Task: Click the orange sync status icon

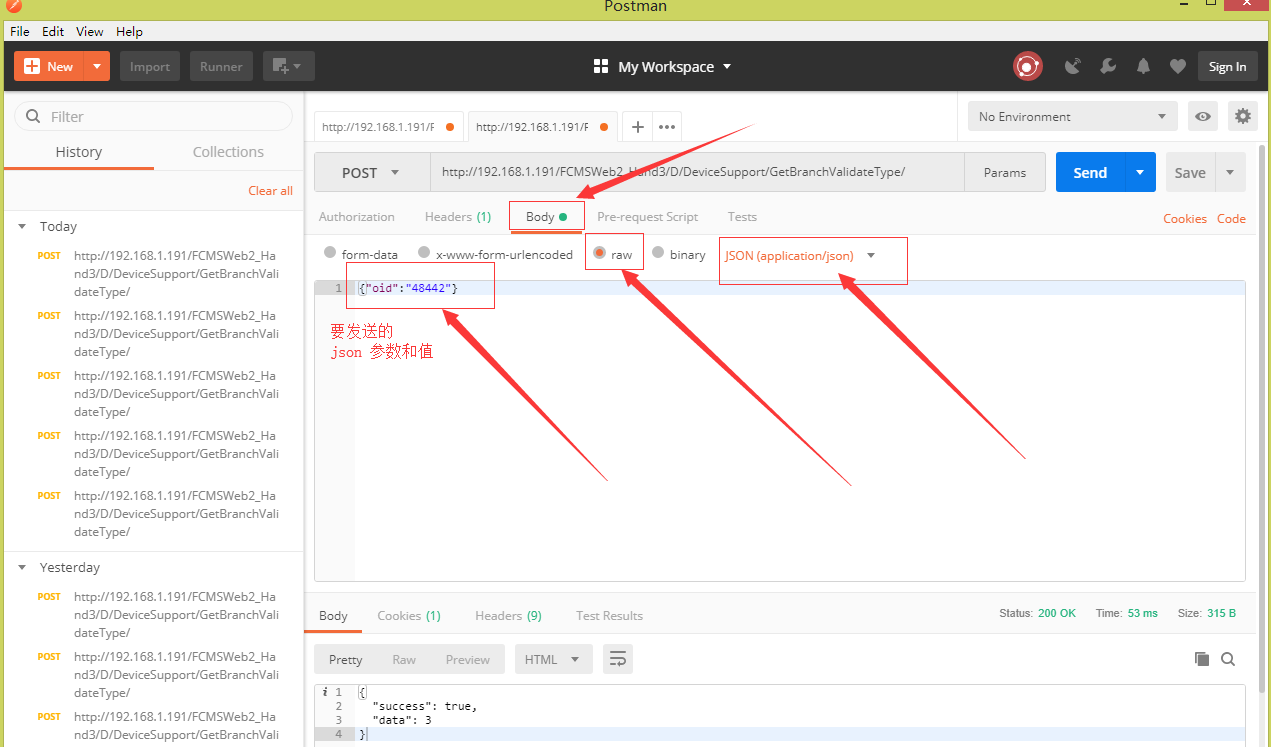Action: [x=1028, y=67]
